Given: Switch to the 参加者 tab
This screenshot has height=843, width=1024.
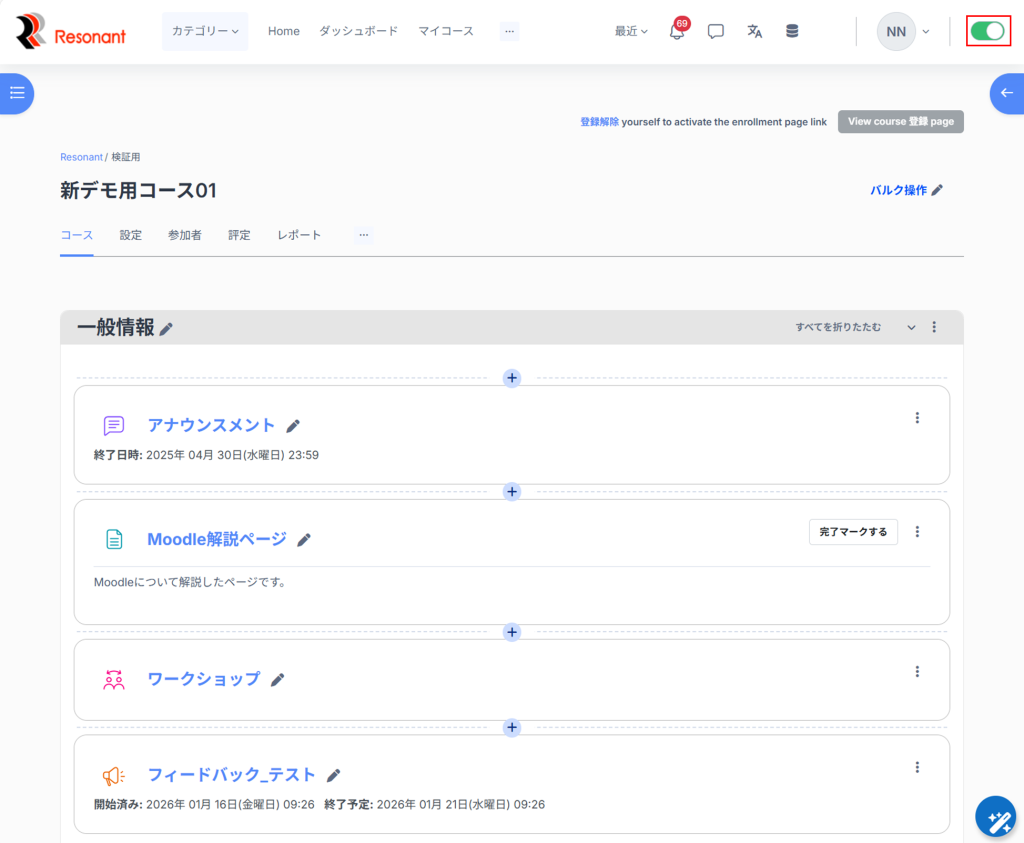Looking at the screenshot, I should pyautogui.click(x=185, y=235).
